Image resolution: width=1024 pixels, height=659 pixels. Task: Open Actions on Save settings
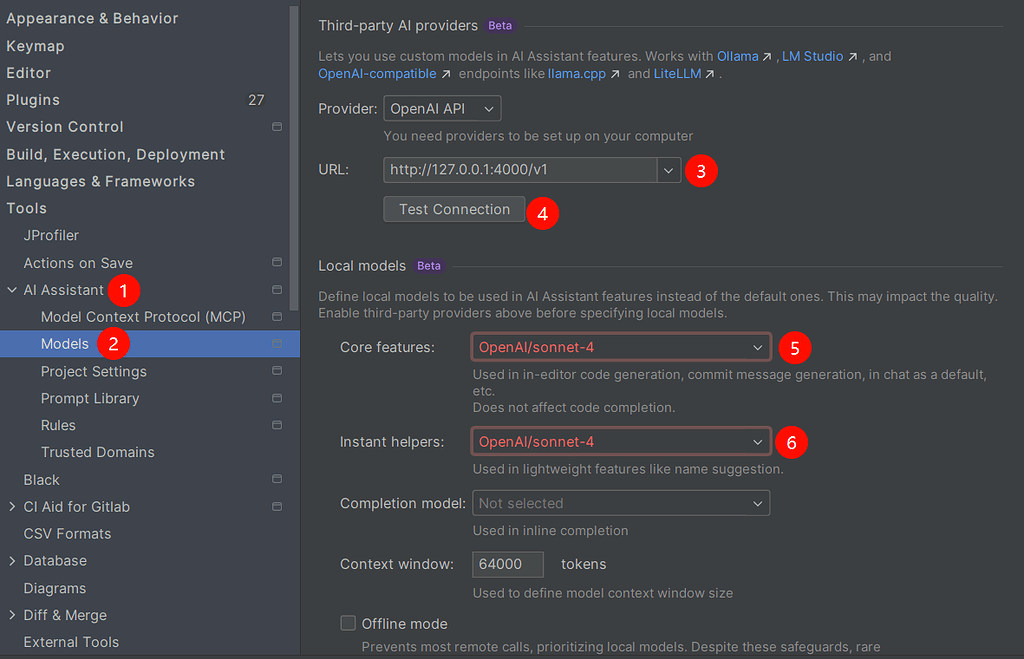tap(78, 263)
